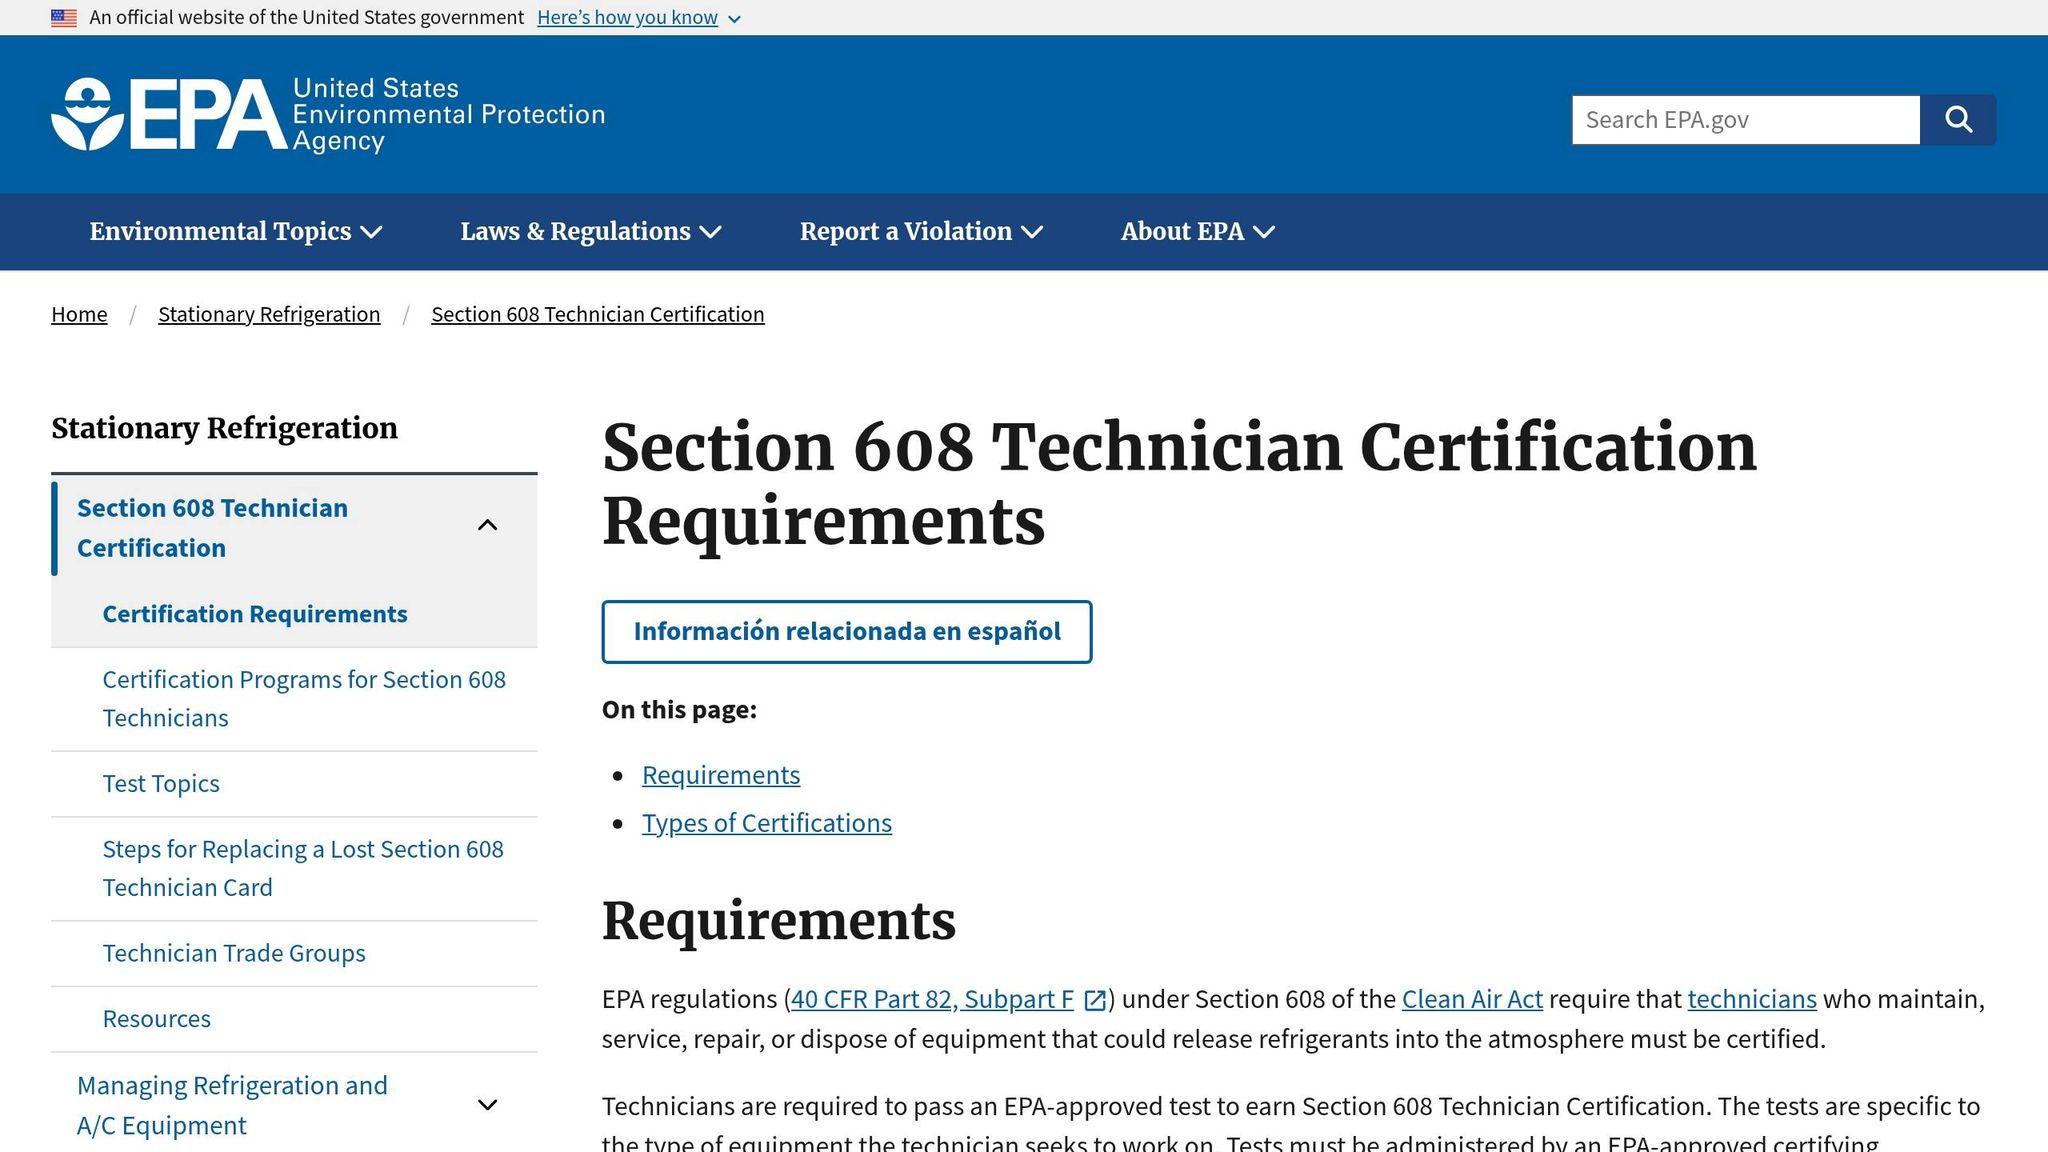Collapse Section 608 Technician Certification sidebar section
The height and width of the screenshot is (1152, 2048).
coord(488,526)
